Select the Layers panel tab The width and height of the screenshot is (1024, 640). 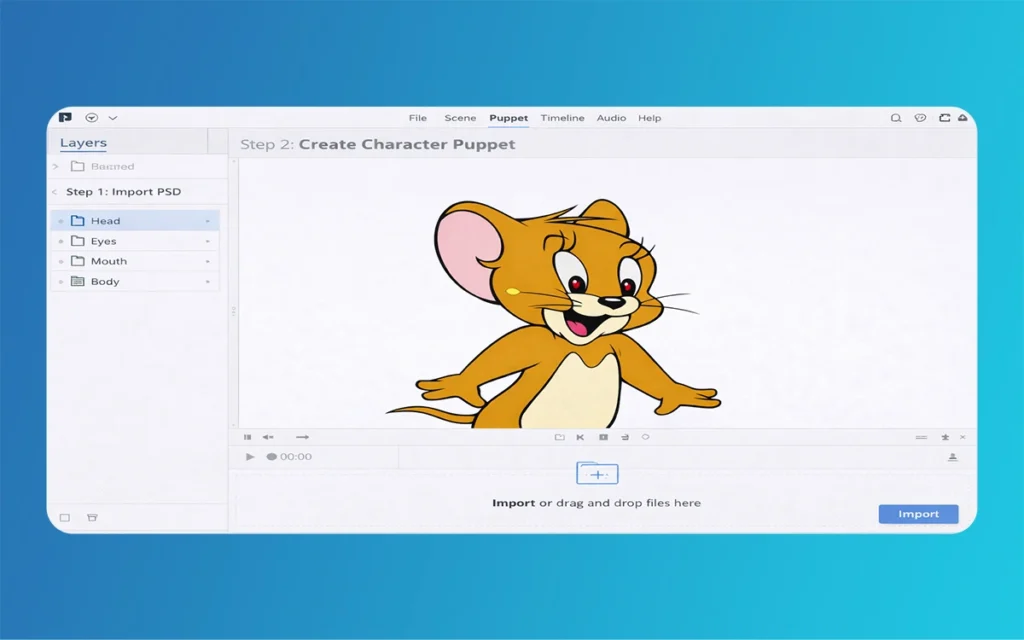83,143
